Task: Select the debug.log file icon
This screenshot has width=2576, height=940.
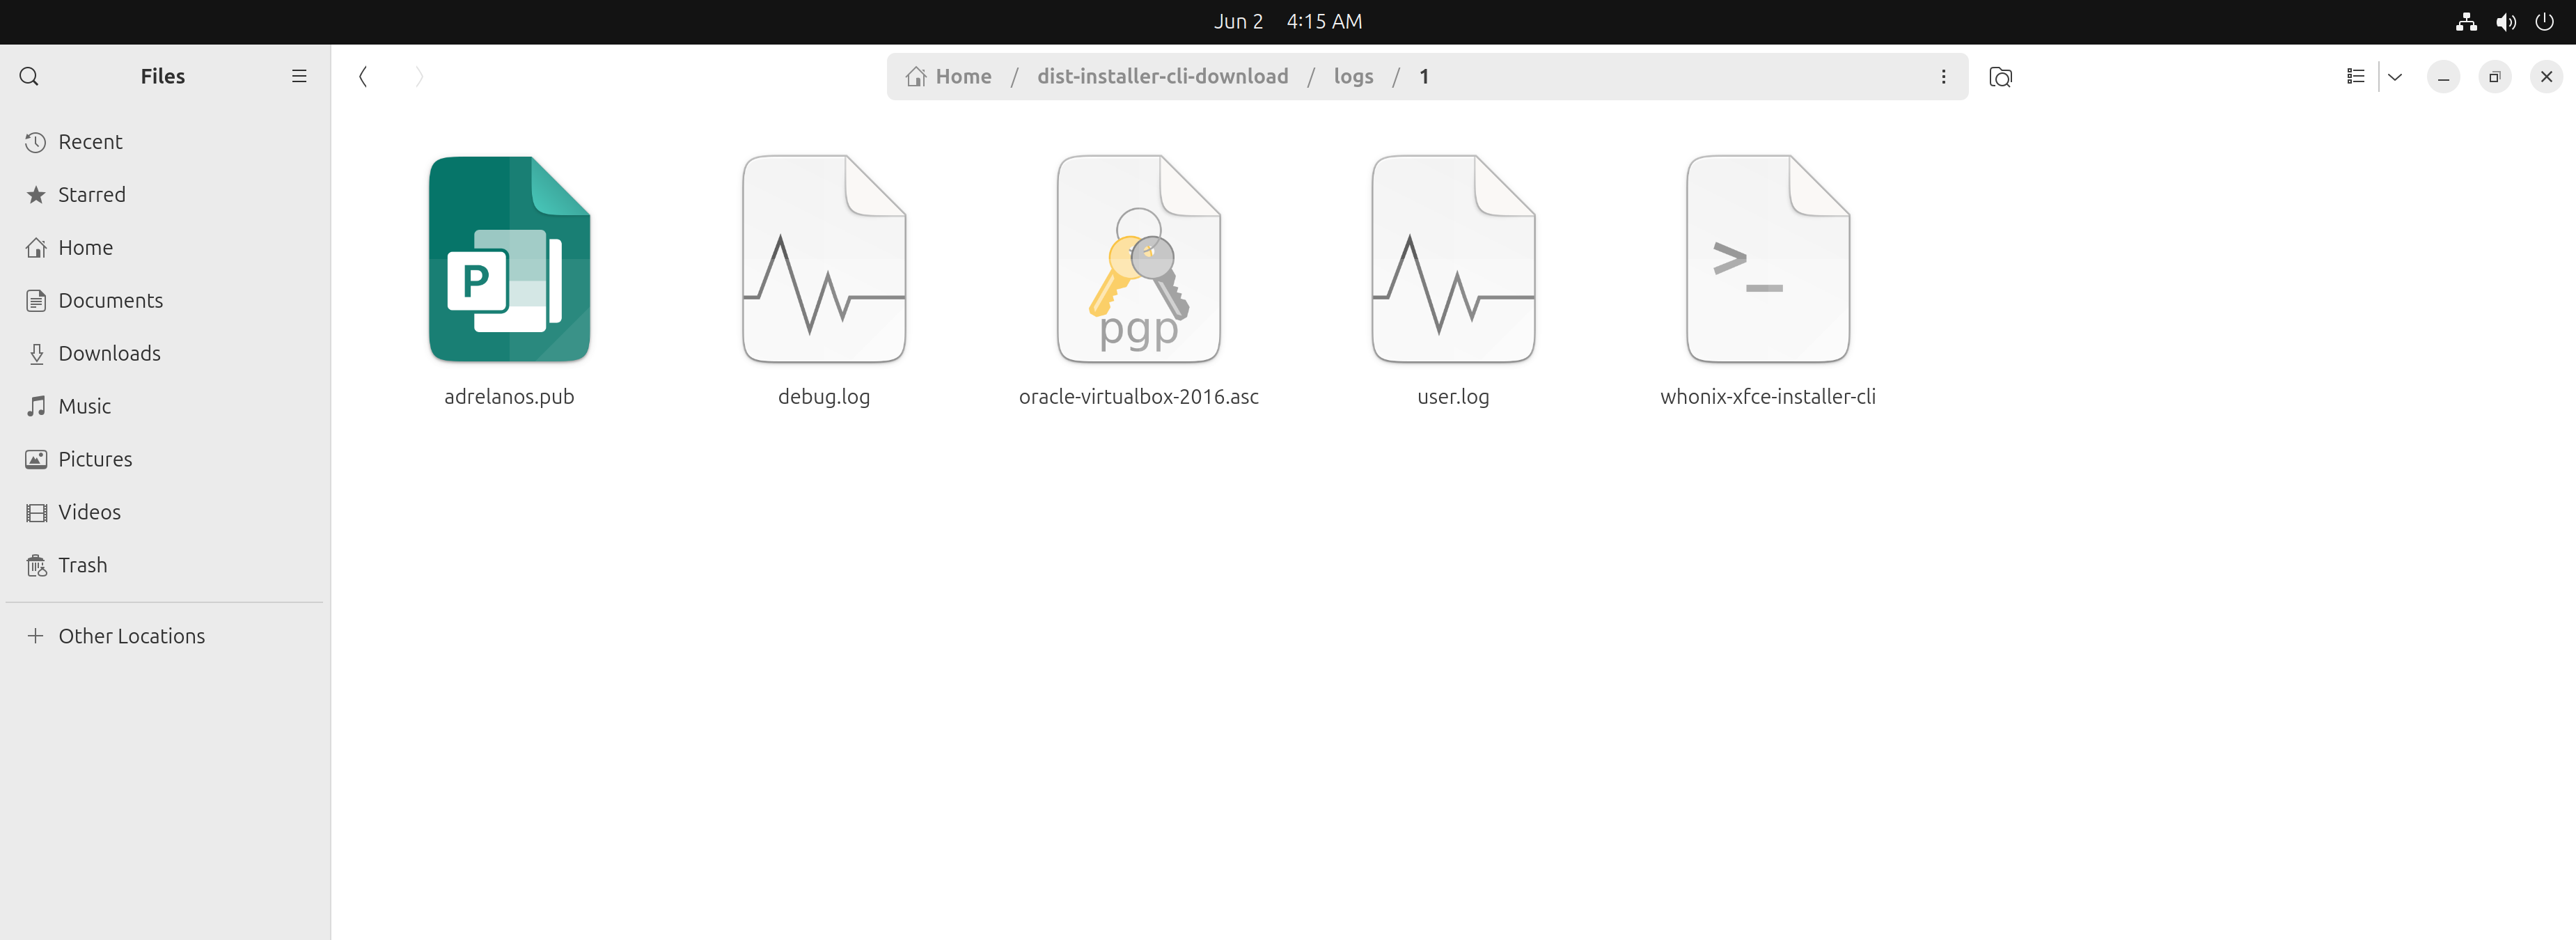Action: coord(824,259)
